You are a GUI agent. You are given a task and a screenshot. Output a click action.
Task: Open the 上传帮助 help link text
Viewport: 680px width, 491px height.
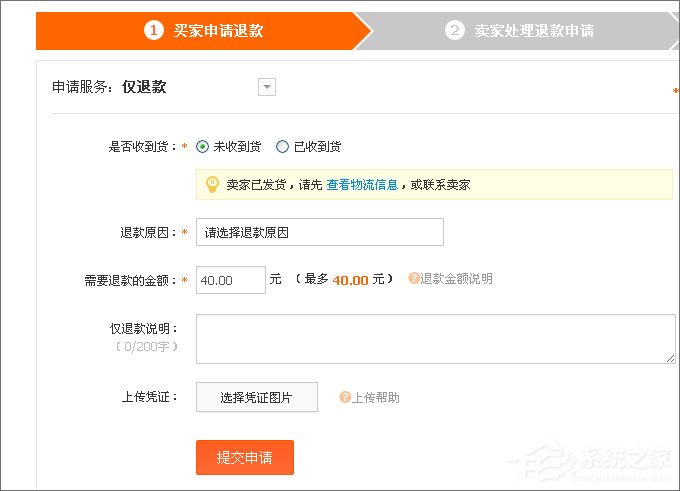(x=376, y=397)
